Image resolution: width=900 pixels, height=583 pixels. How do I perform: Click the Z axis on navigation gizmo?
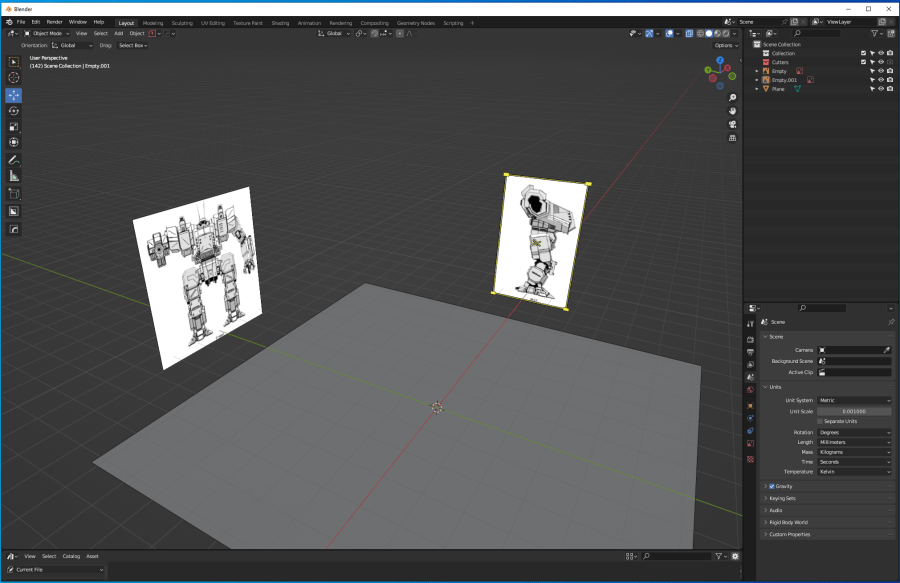(x=720, y=60)
